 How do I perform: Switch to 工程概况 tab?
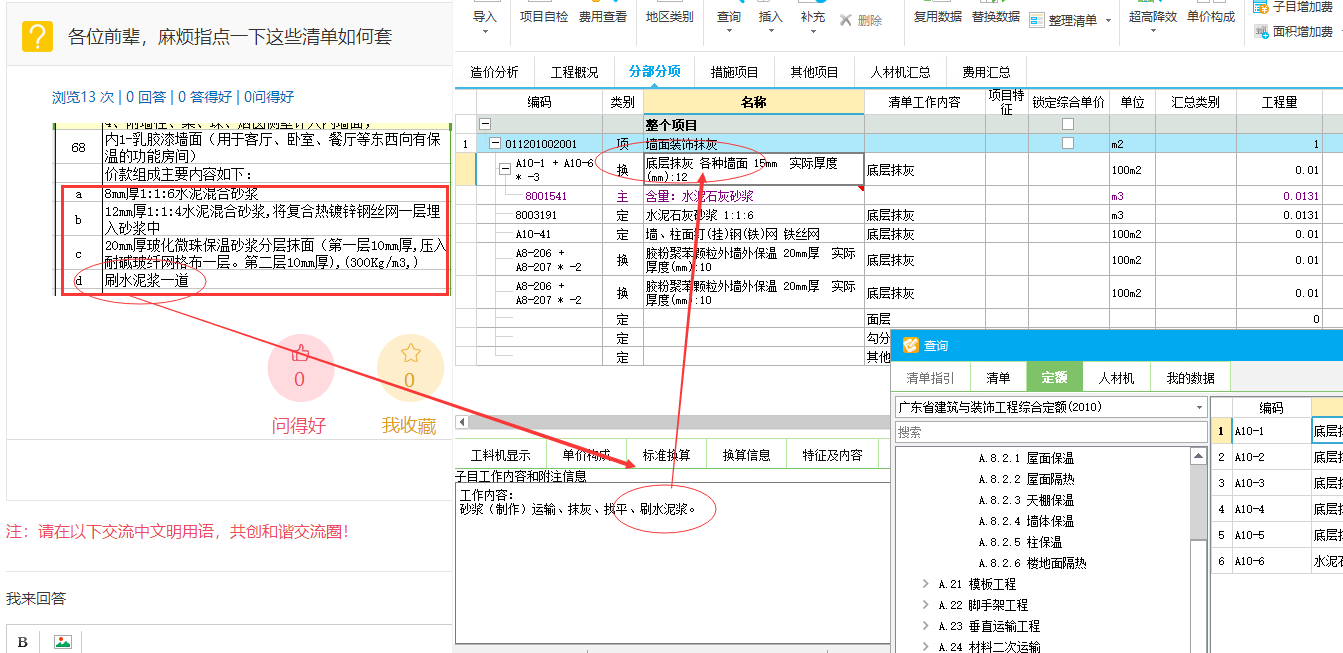tap(574, 72)
